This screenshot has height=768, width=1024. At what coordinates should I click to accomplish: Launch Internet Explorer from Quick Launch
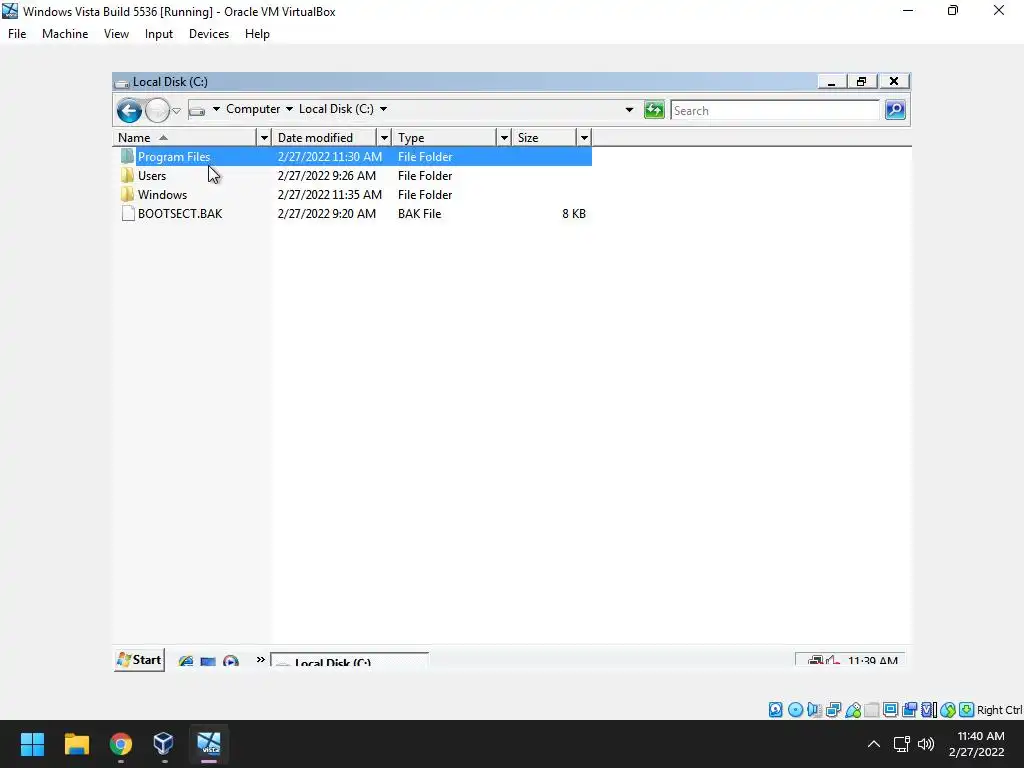click(186, 661)
